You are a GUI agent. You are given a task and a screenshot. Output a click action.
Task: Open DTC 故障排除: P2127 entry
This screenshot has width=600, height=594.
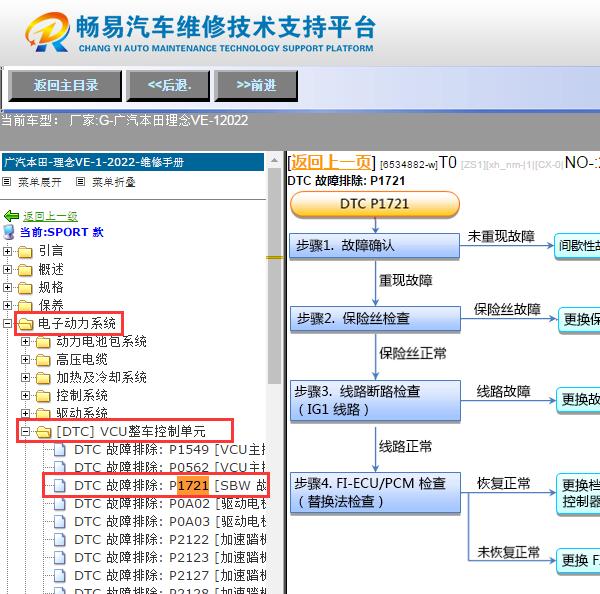click(x=170, y=576)
